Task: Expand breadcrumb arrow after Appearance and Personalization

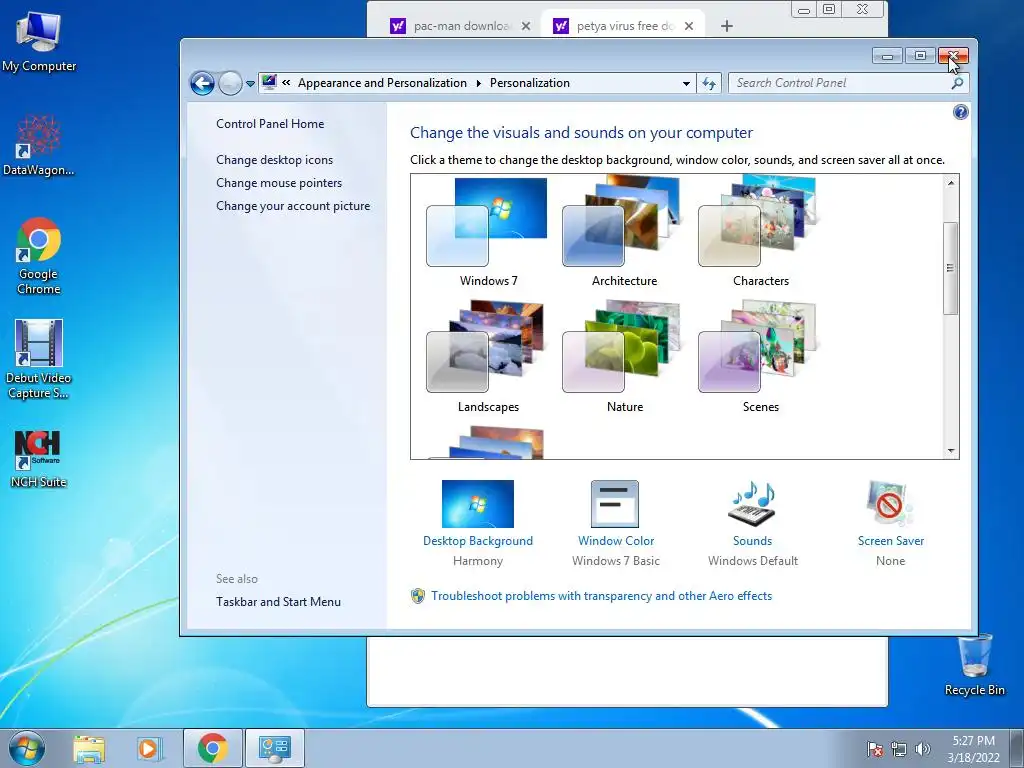Action: tap(479, 84)
